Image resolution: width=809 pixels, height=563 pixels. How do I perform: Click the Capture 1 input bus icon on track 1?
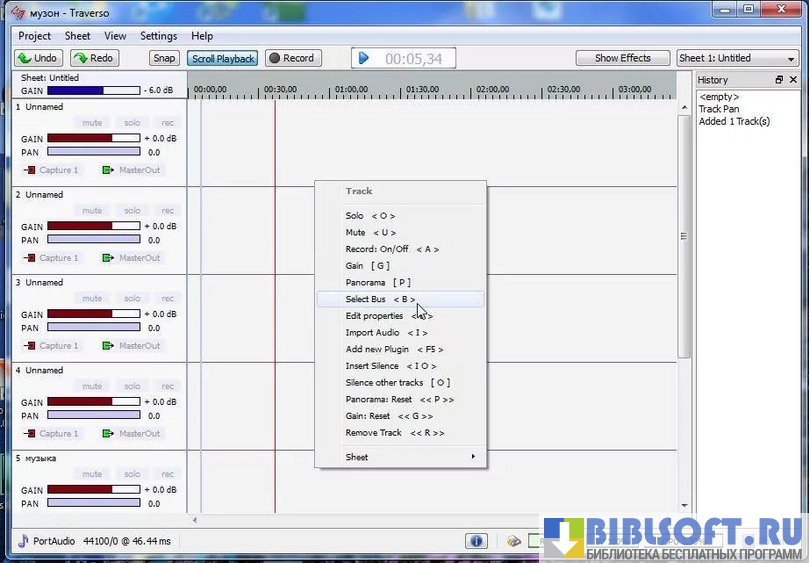[x=29, y=170]
